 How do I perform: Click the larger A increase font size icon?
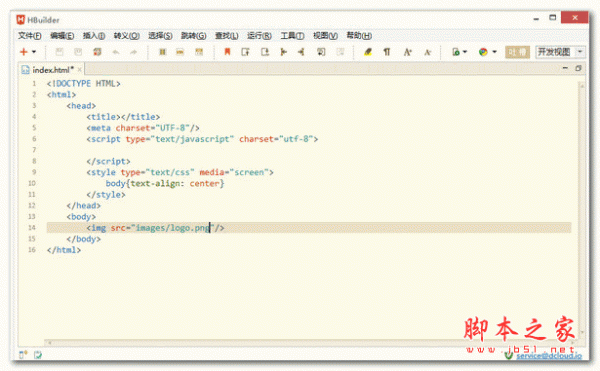pos(408,52)
